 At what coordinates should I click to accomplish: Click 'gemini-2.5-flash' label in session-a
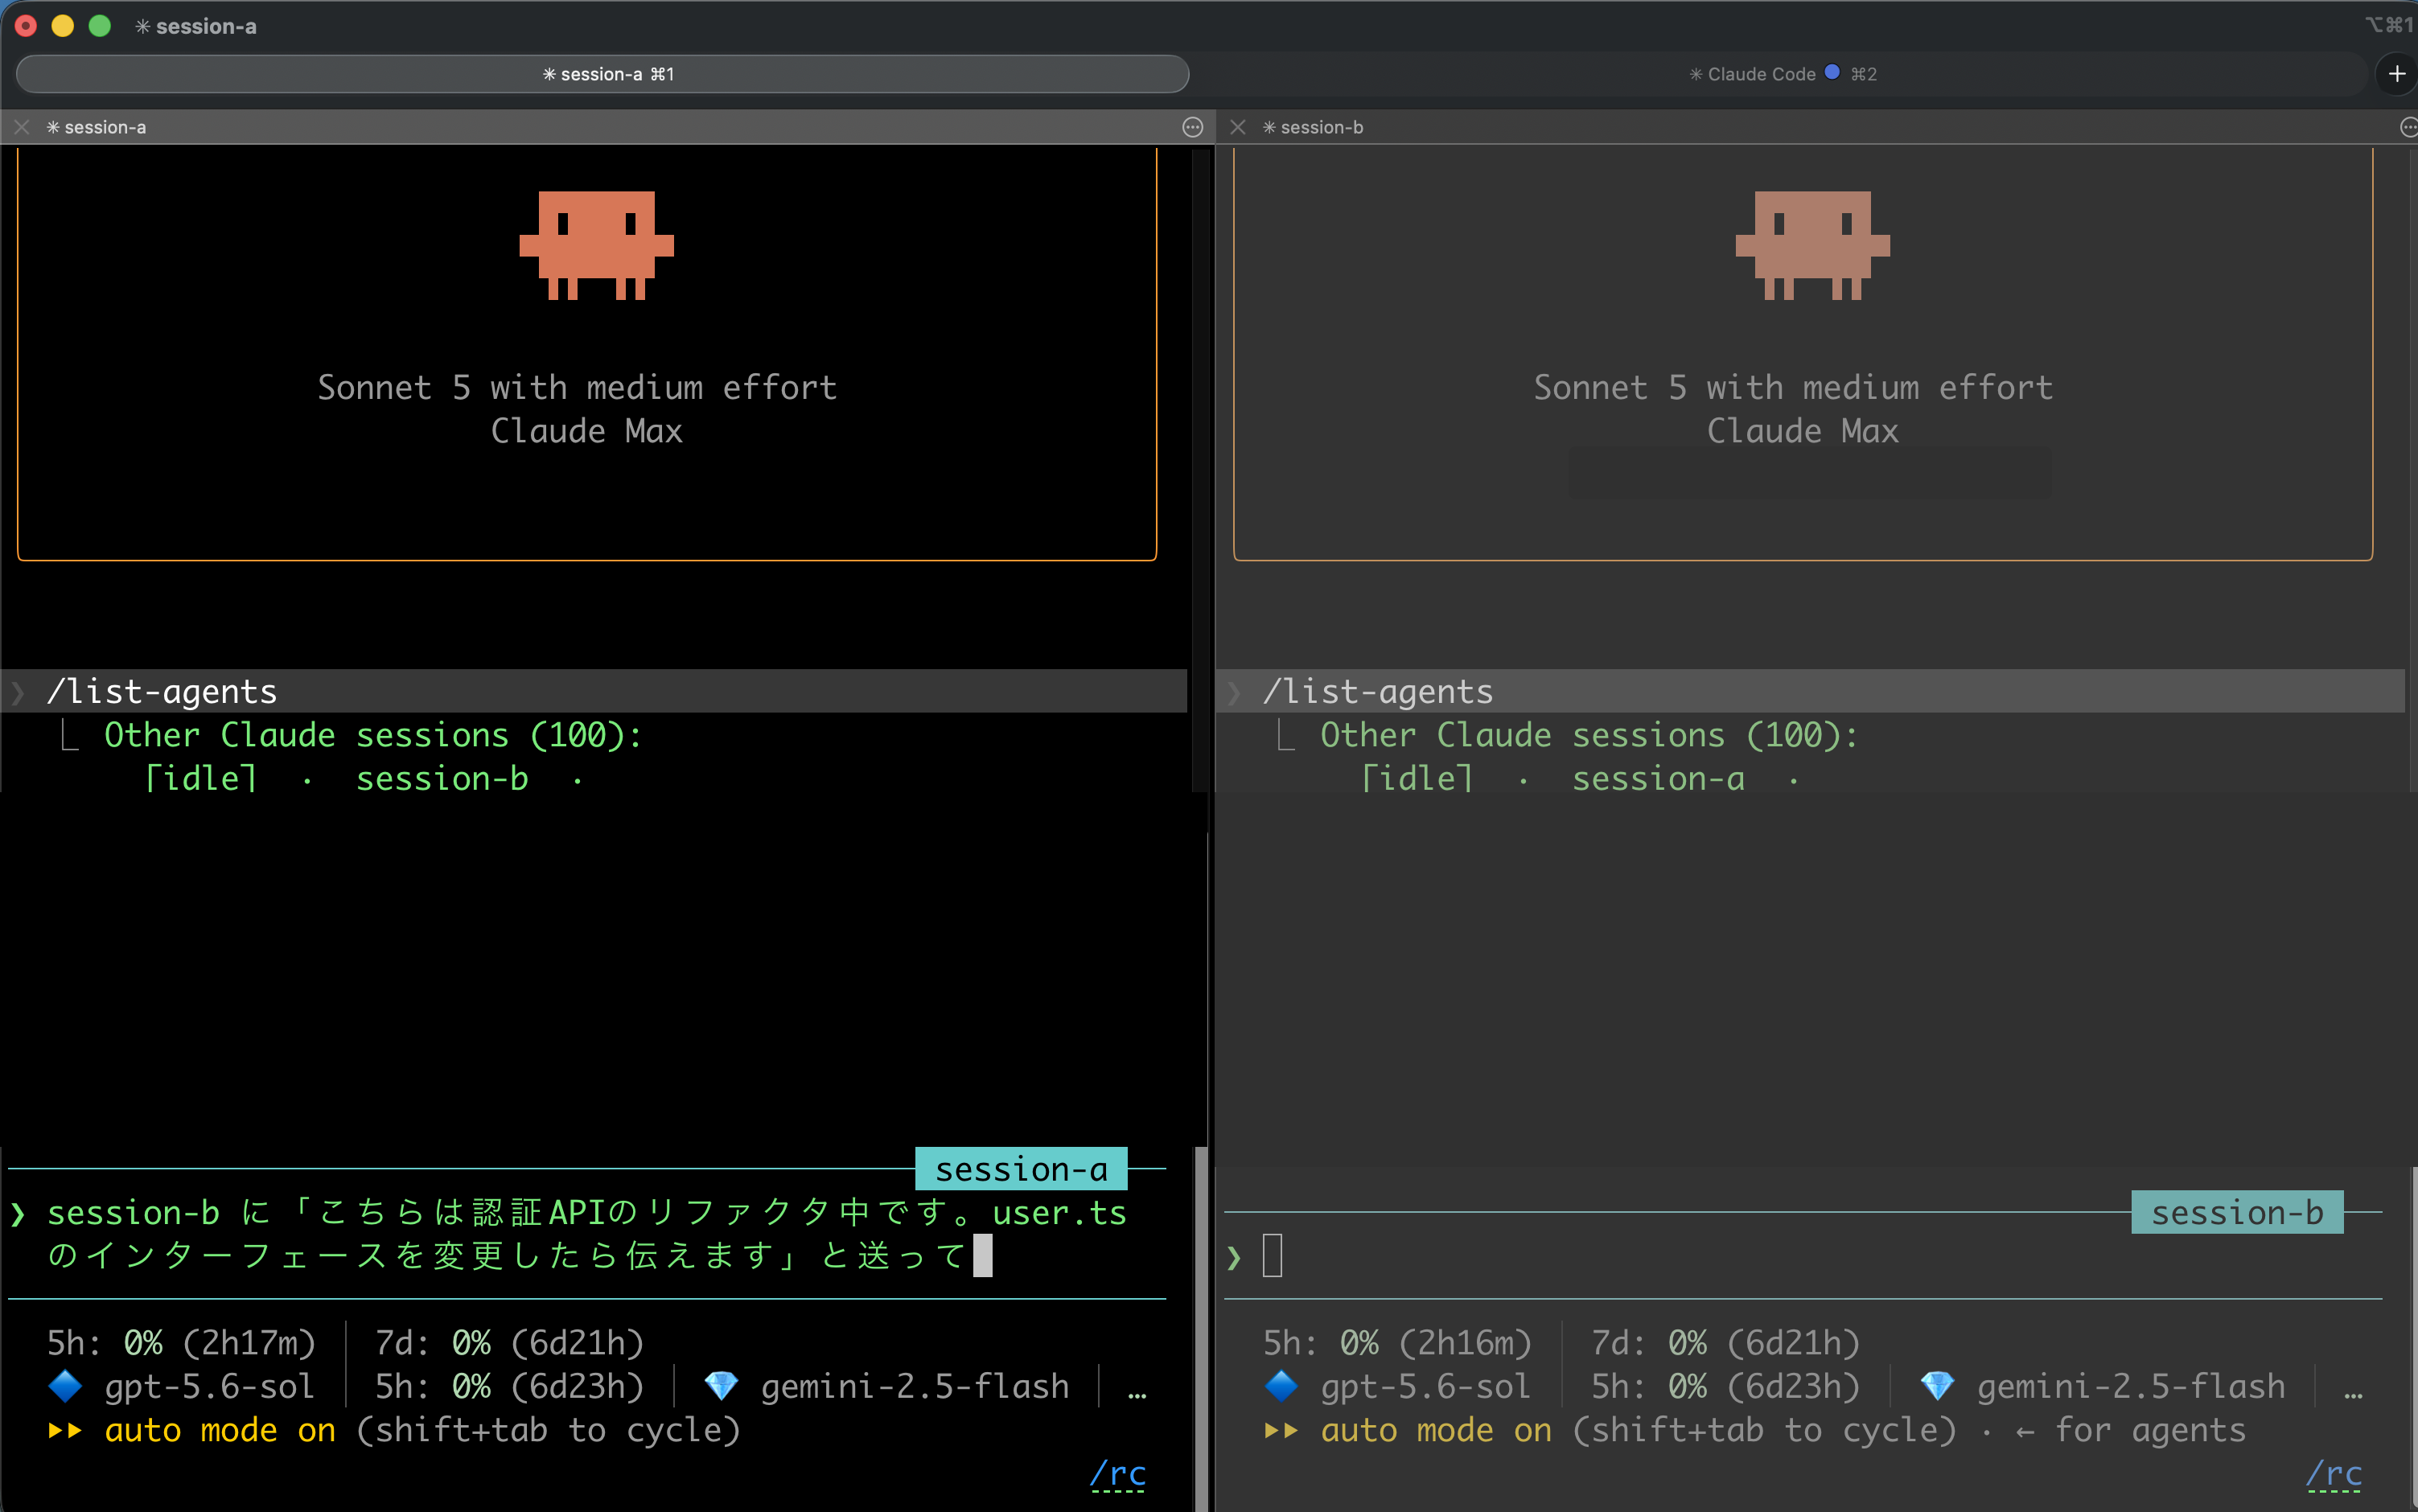pyautogui.click(x=915, y=1387)
